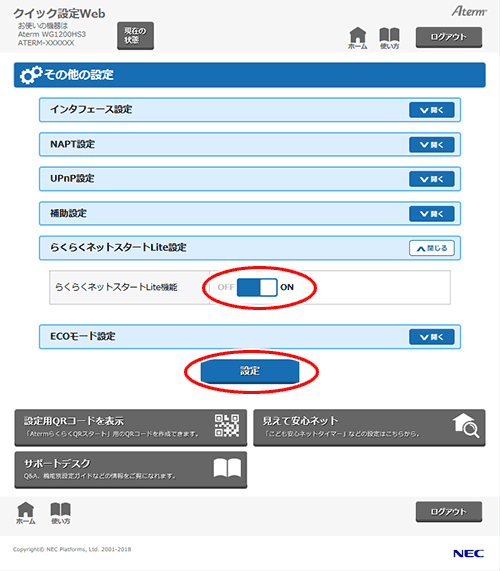Image resolution: width=500 pixels, height=571 pixels.
Task: Click the house magnifier icon on 見えて安心ネット
Action: click(x=466, y=425)
